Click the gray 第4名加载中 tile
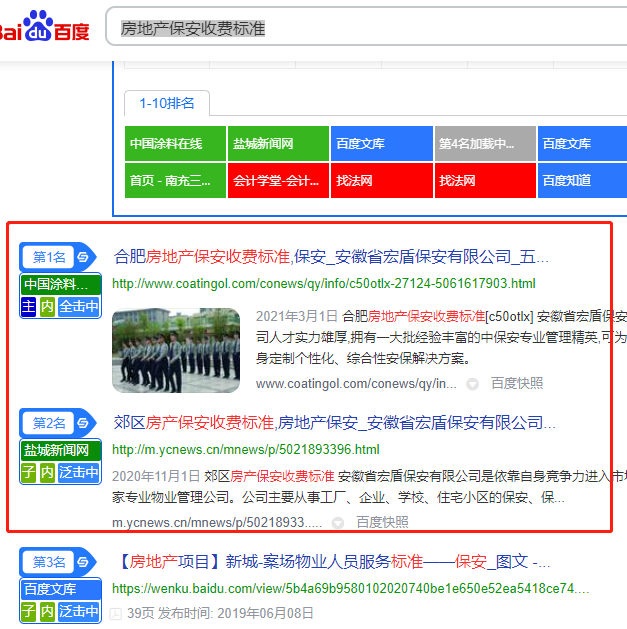 [485, 144]
